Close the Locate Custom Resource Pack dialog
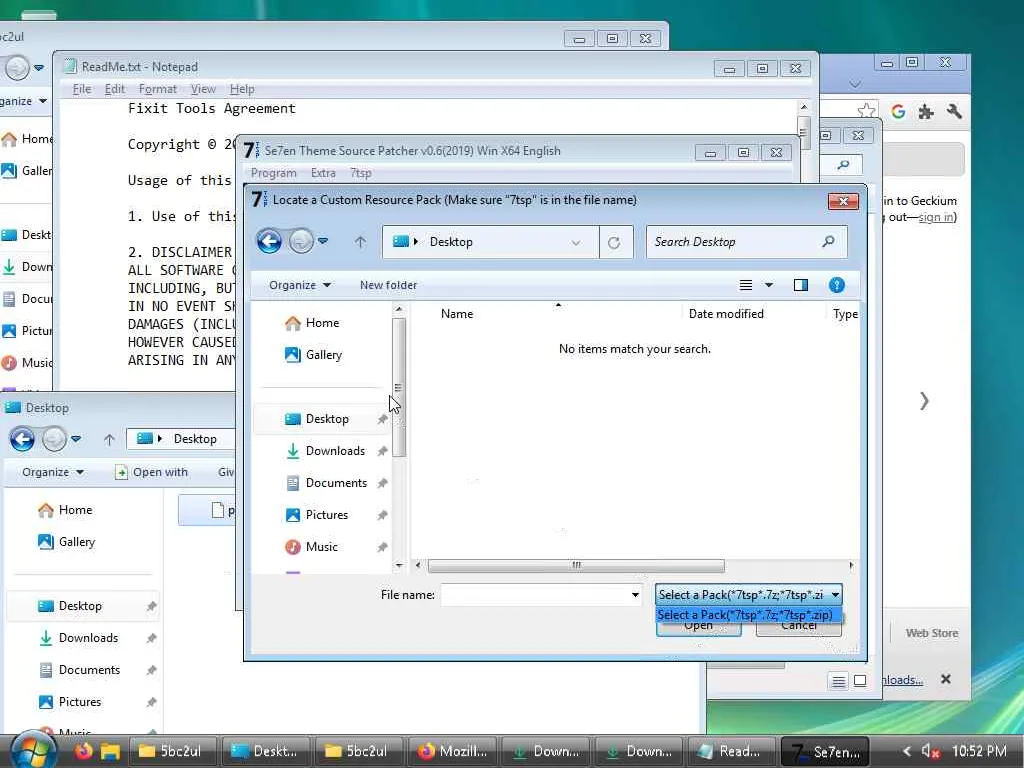 pos(842,201)
